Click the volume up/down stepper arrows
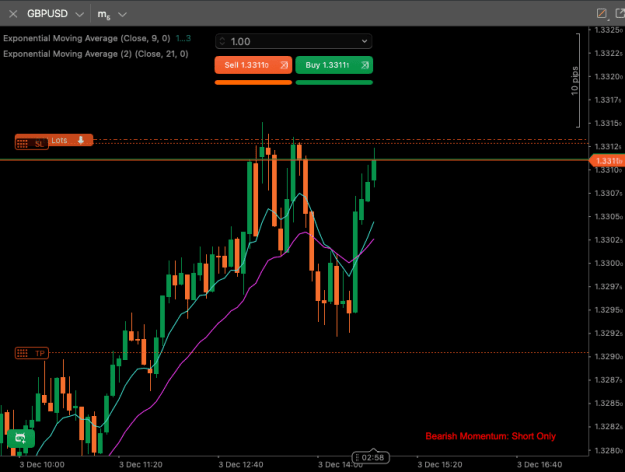The height and width of the screenshot is (472, 625). pos(222,41)
